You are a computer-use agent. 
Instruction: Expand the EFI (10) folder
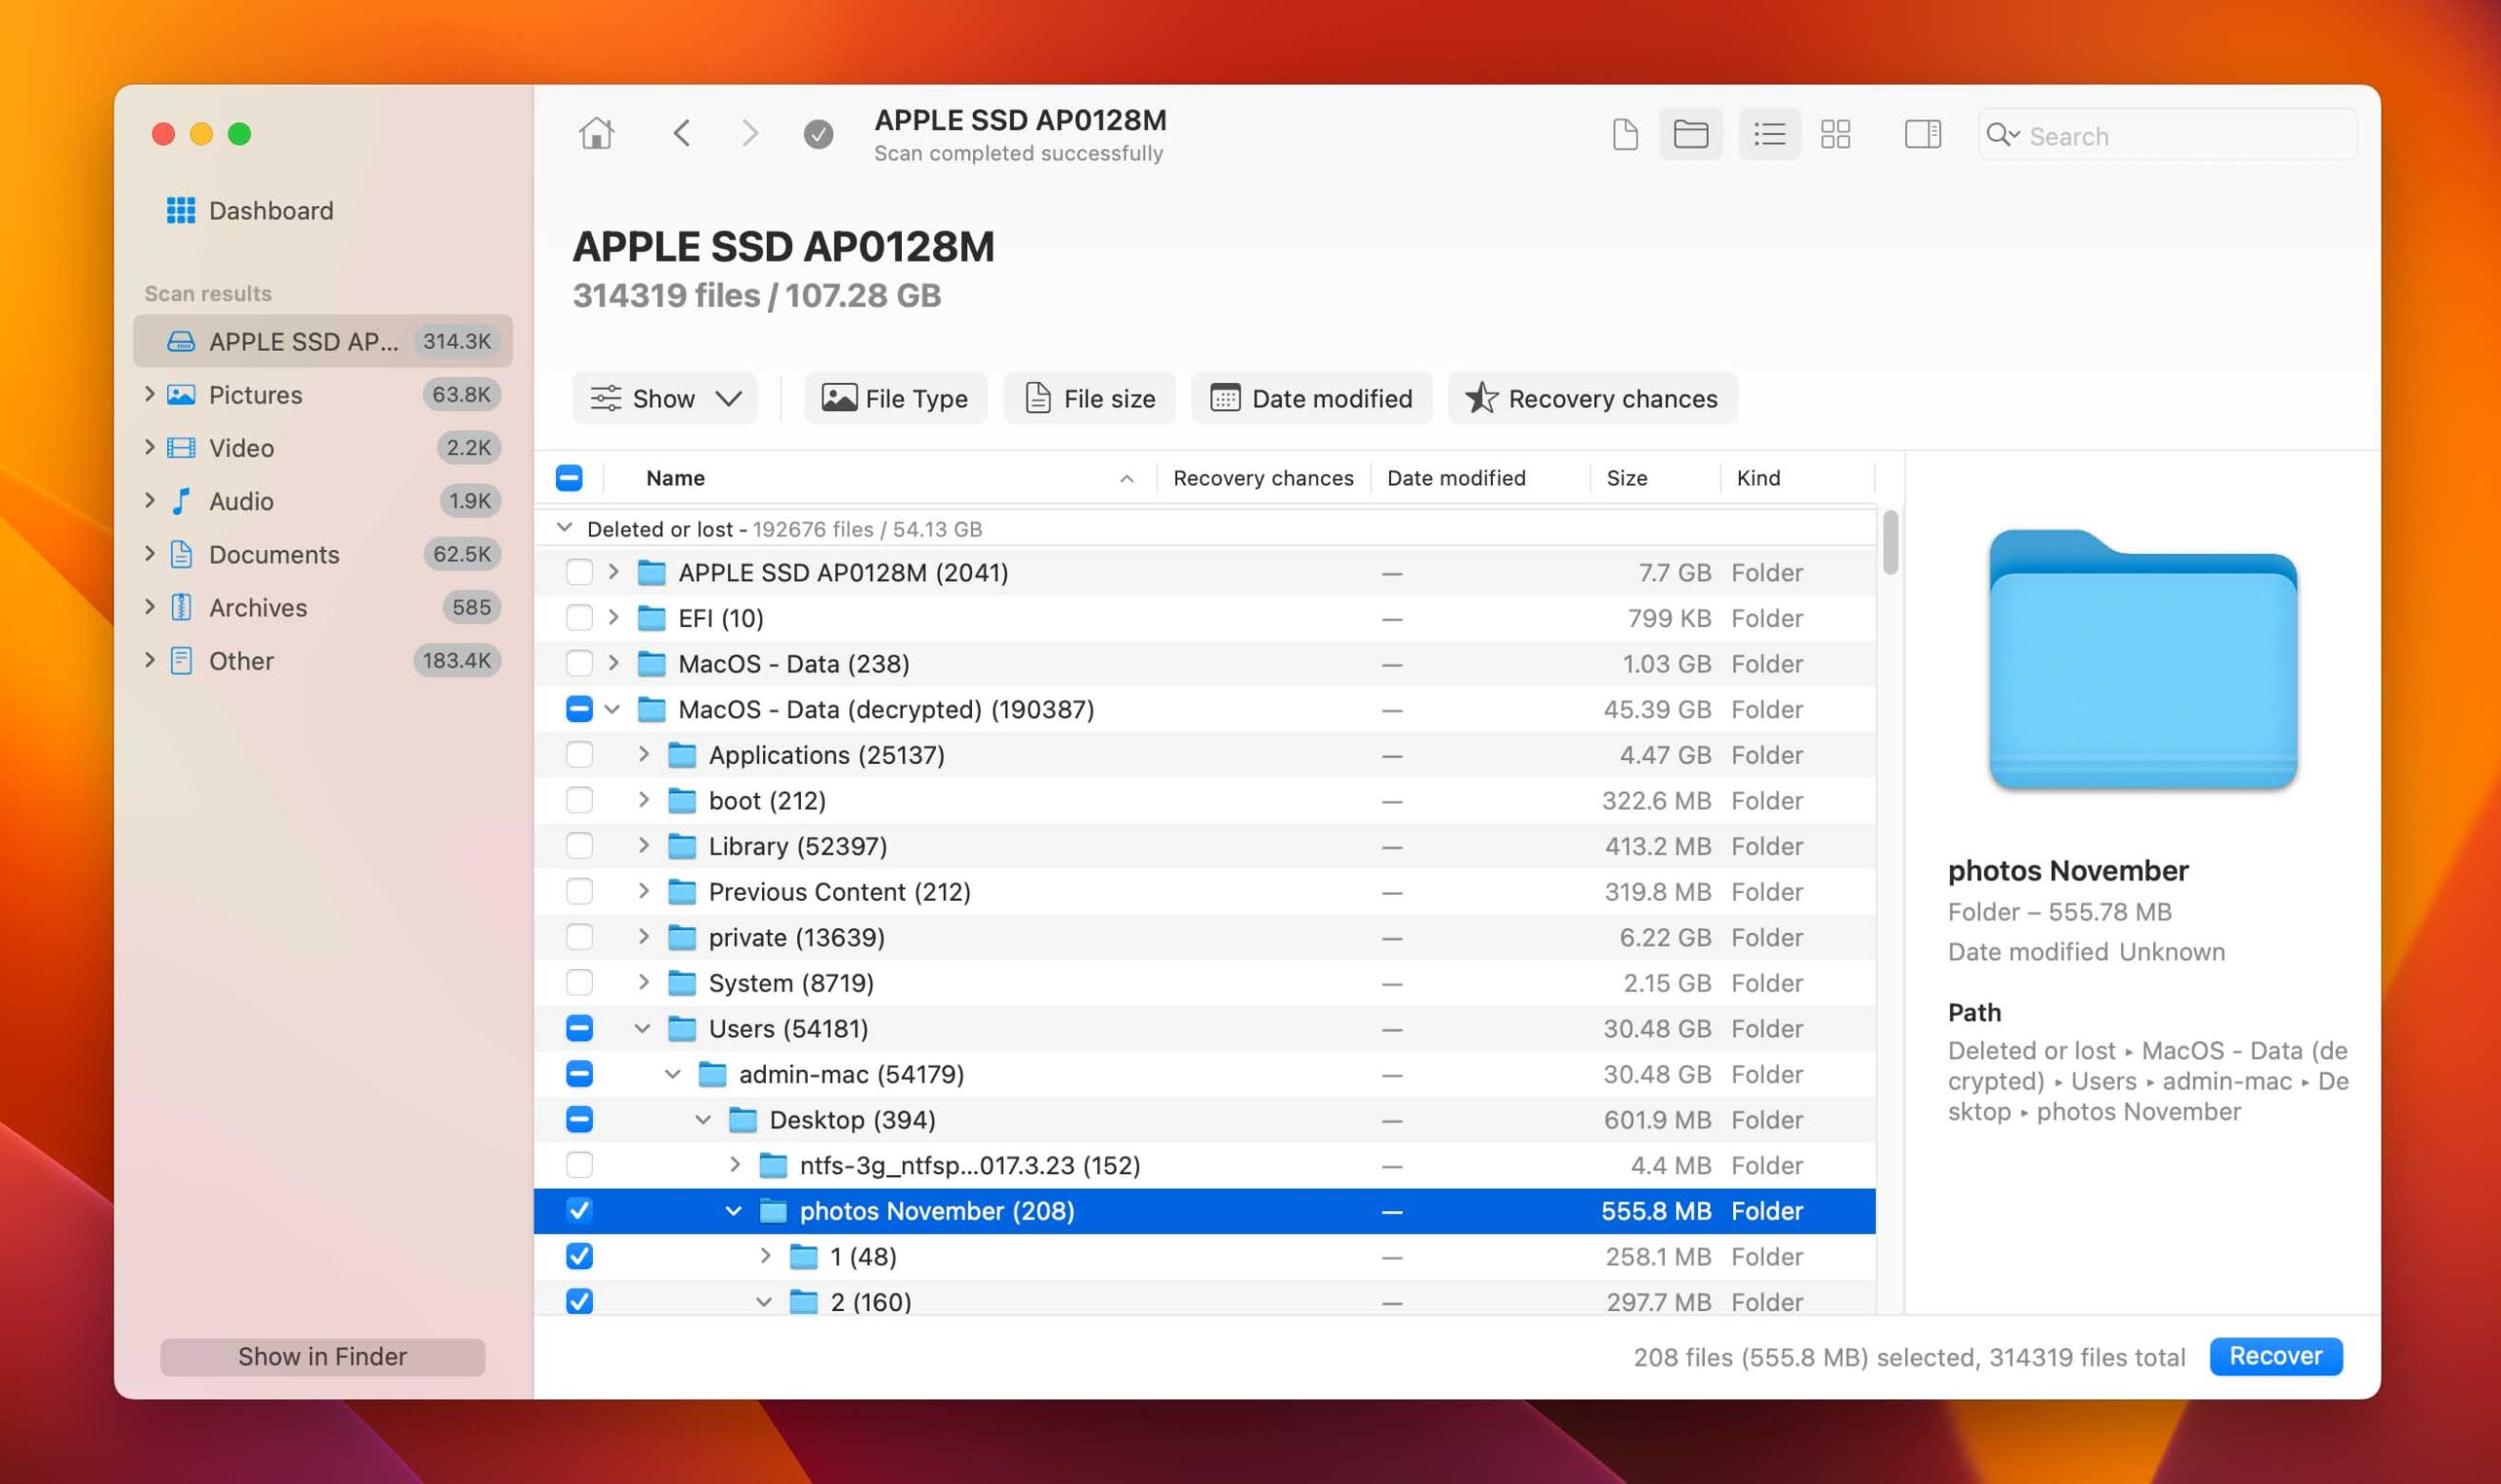(613, 618)
